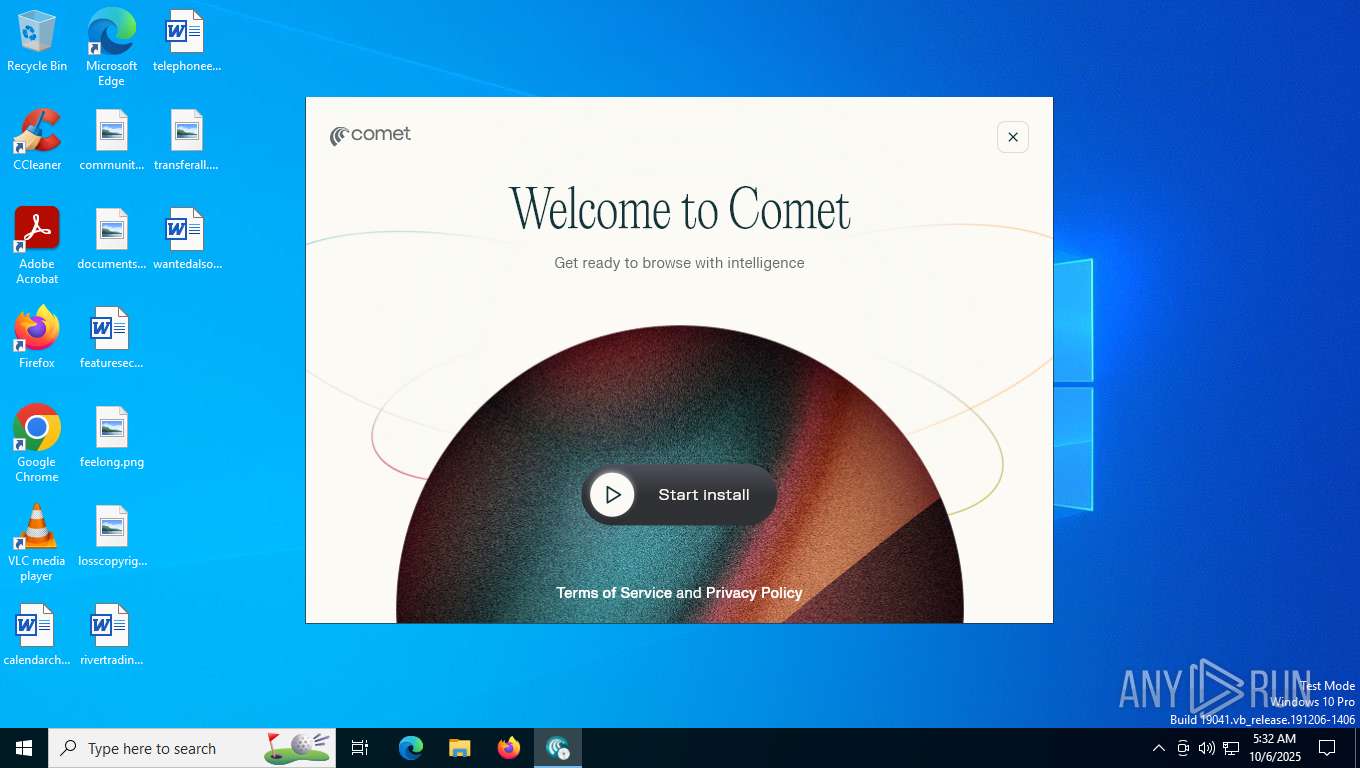This screenshot has width=1360, height=768.
Task: Open Microsoft Edge from the taskbar
Action: [411, 748]
